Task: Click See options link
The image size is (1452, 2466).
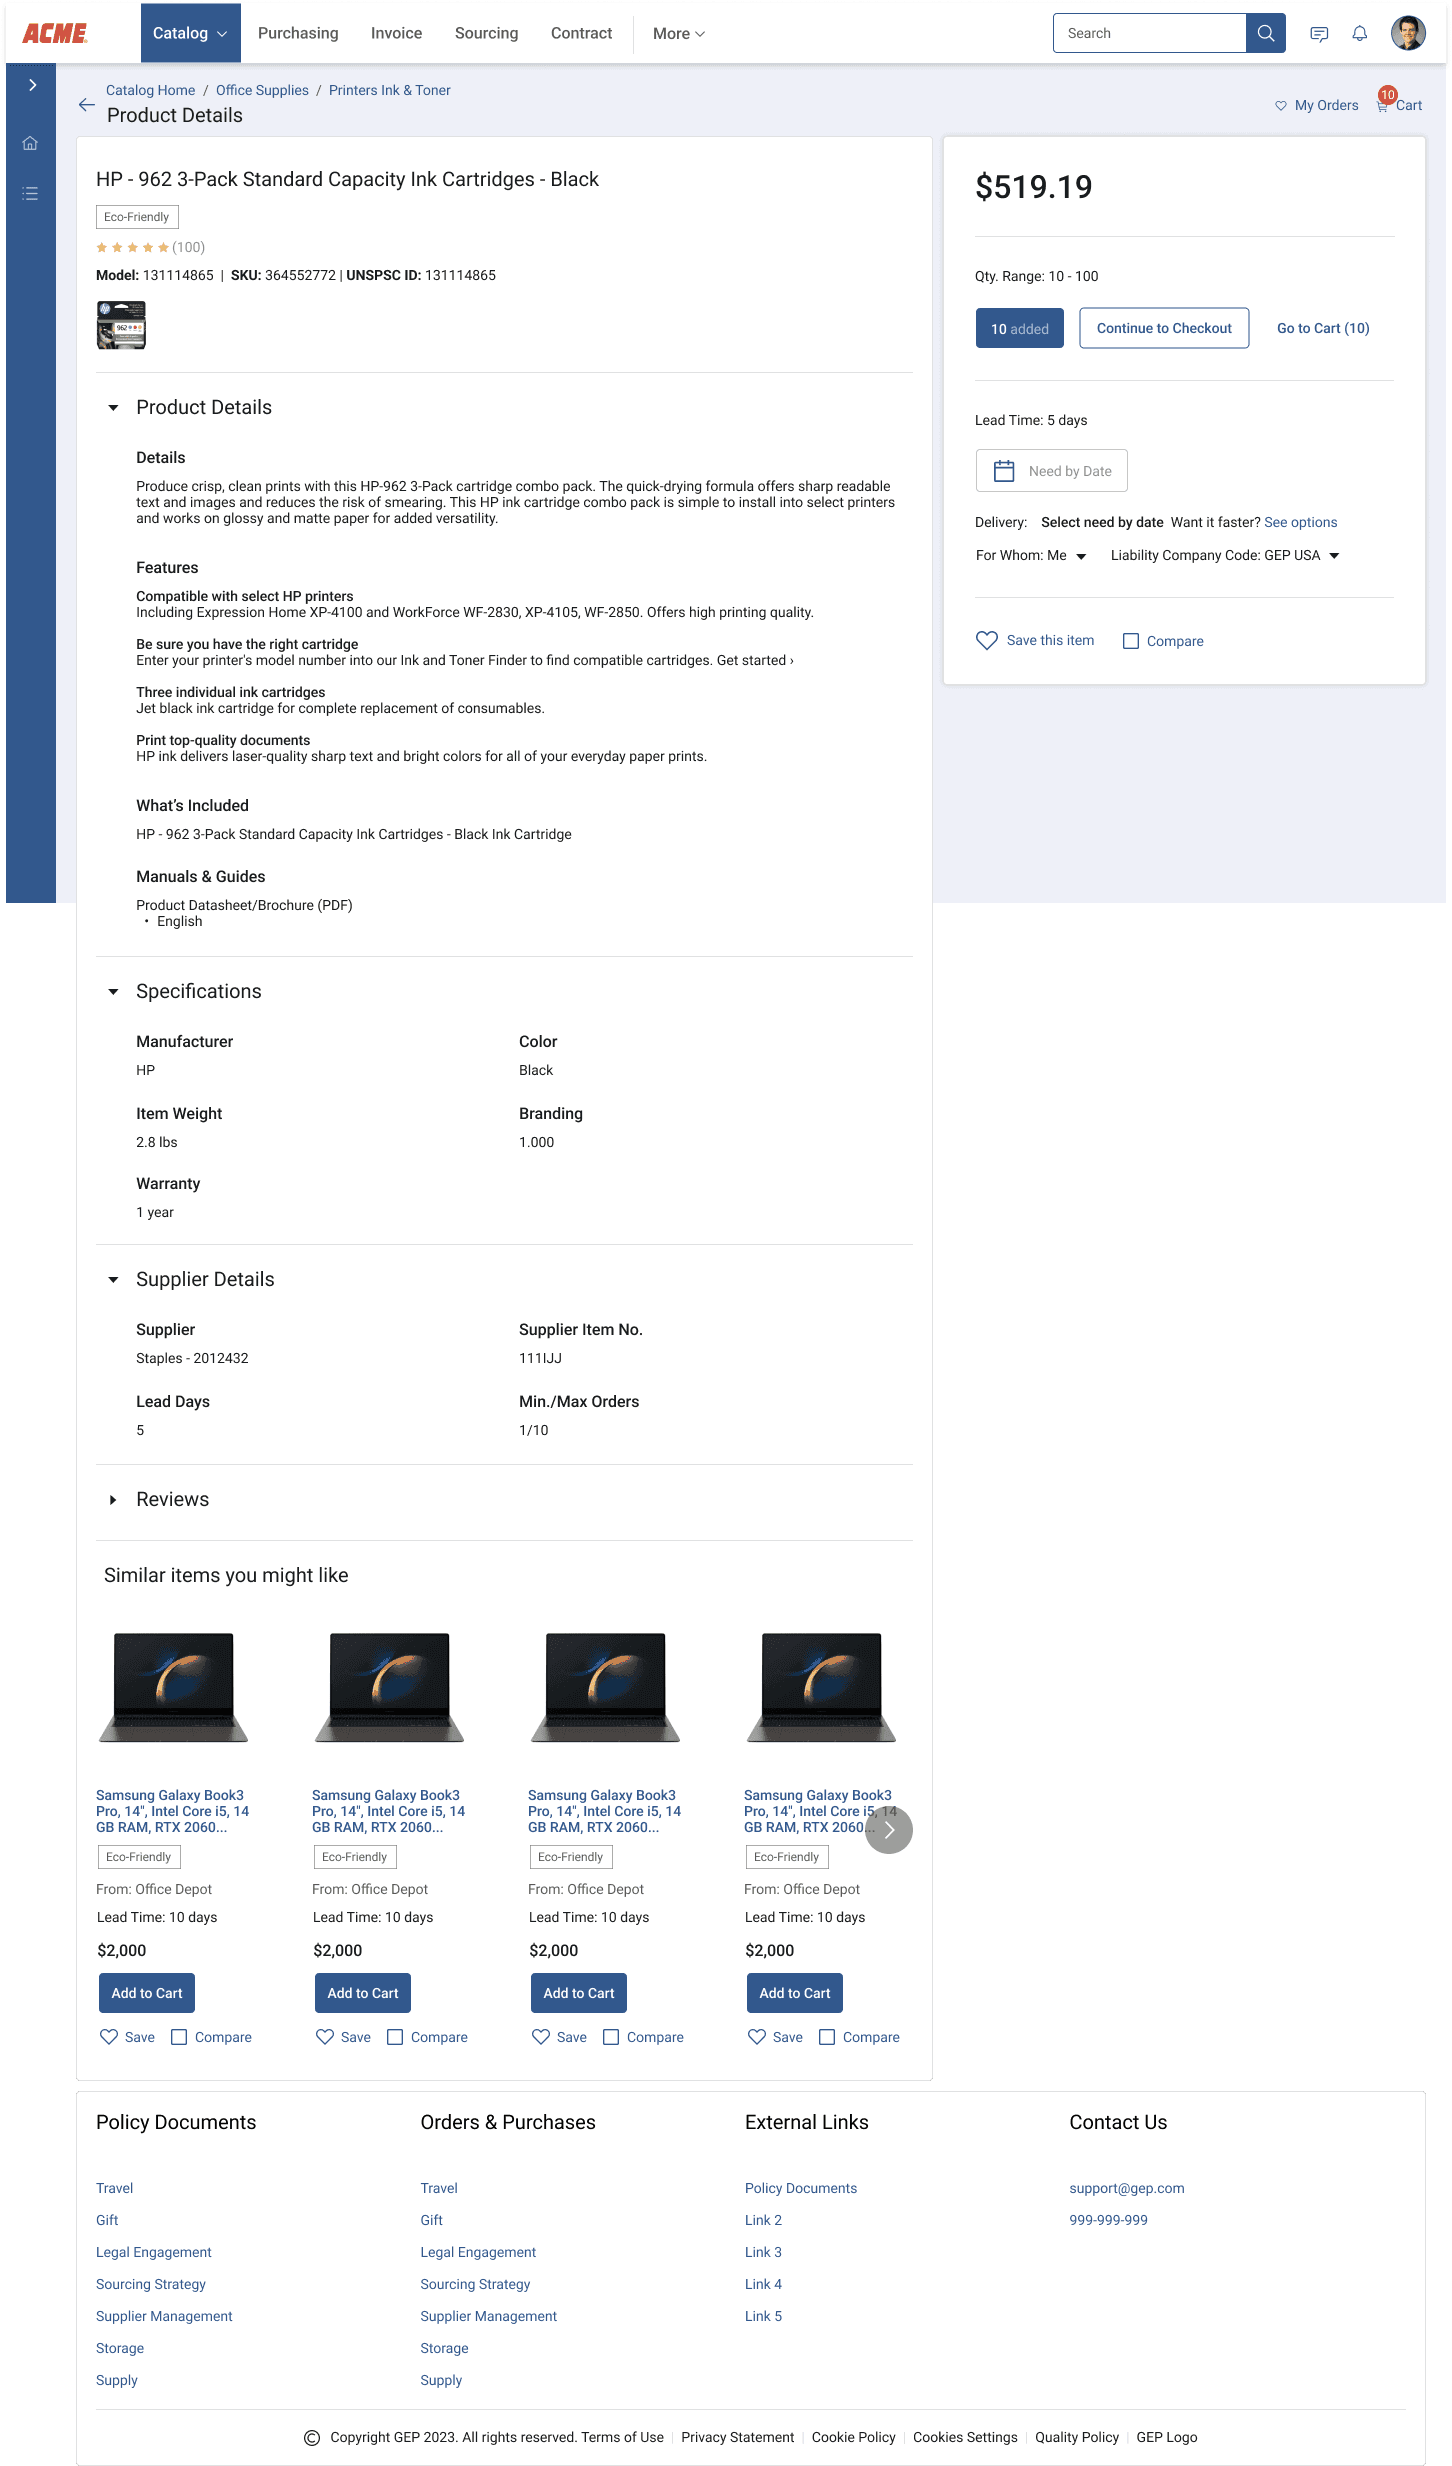Action: coord(1300,522)
